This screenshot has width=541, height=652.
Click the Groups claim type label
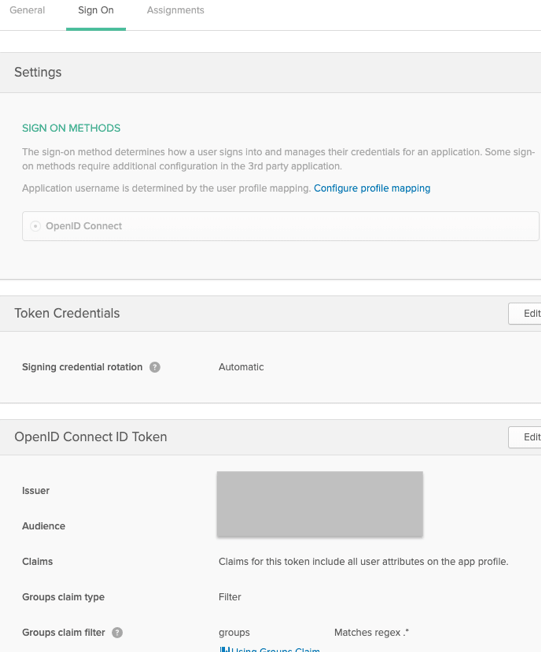[x=63, y=597]
